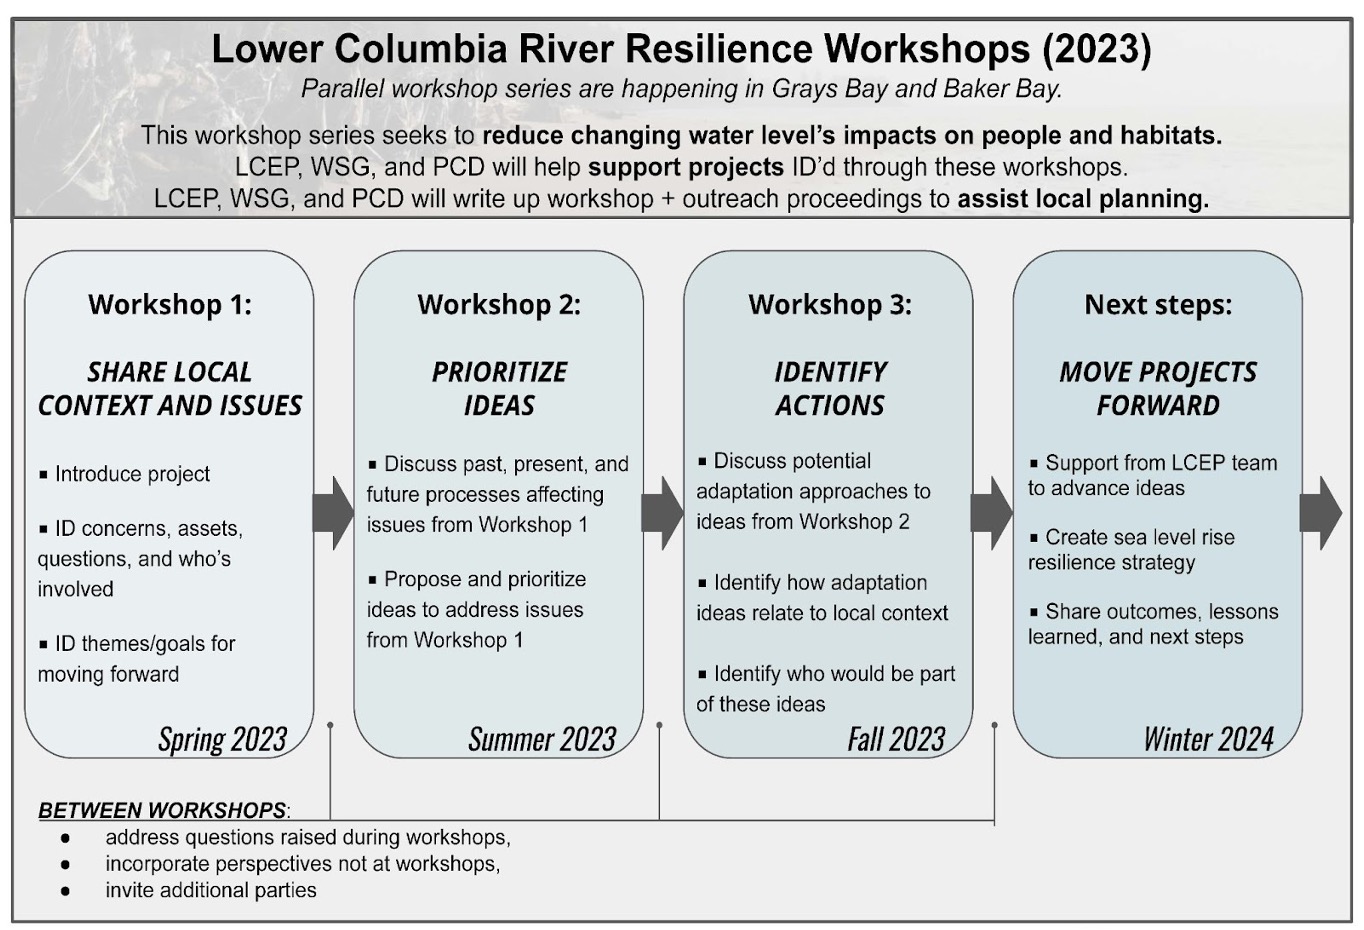
Task: Click the 'Winter 2024' date label
Action: pyautogui.click(x=1208, y=739)
